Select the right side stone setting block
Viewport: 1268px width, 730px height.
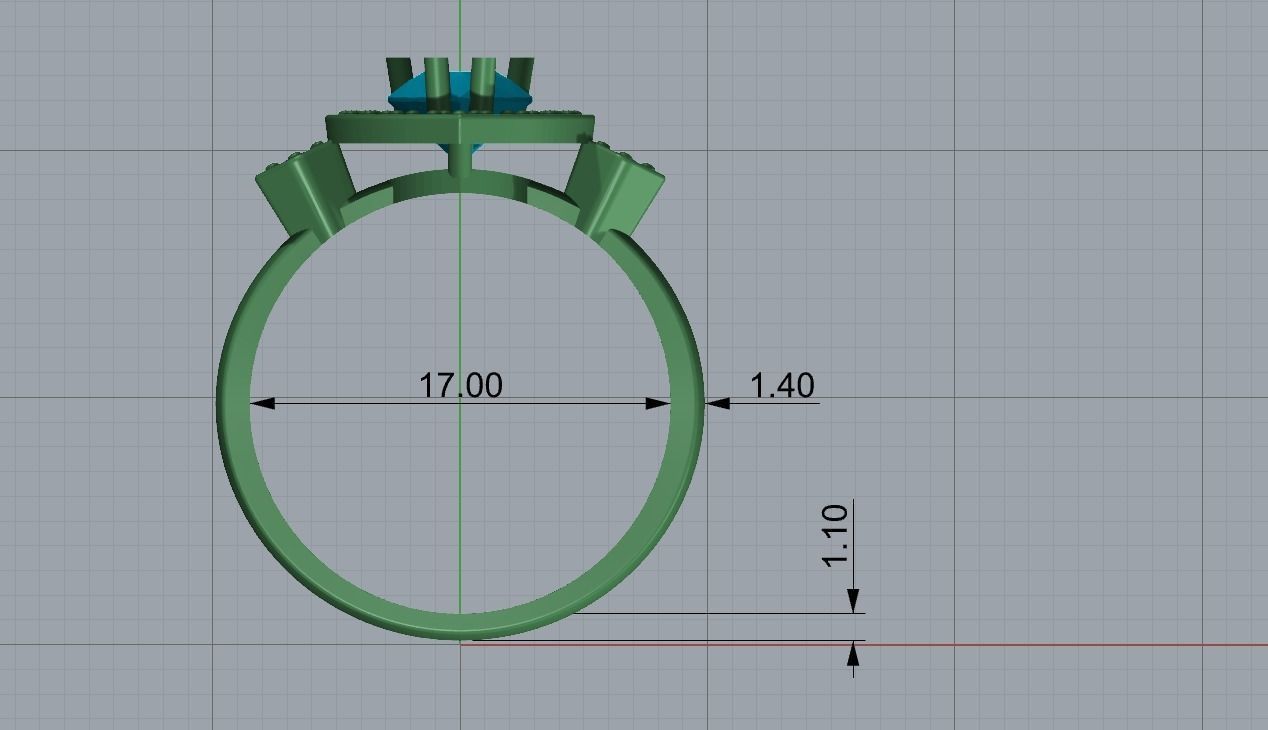(614, 188)
